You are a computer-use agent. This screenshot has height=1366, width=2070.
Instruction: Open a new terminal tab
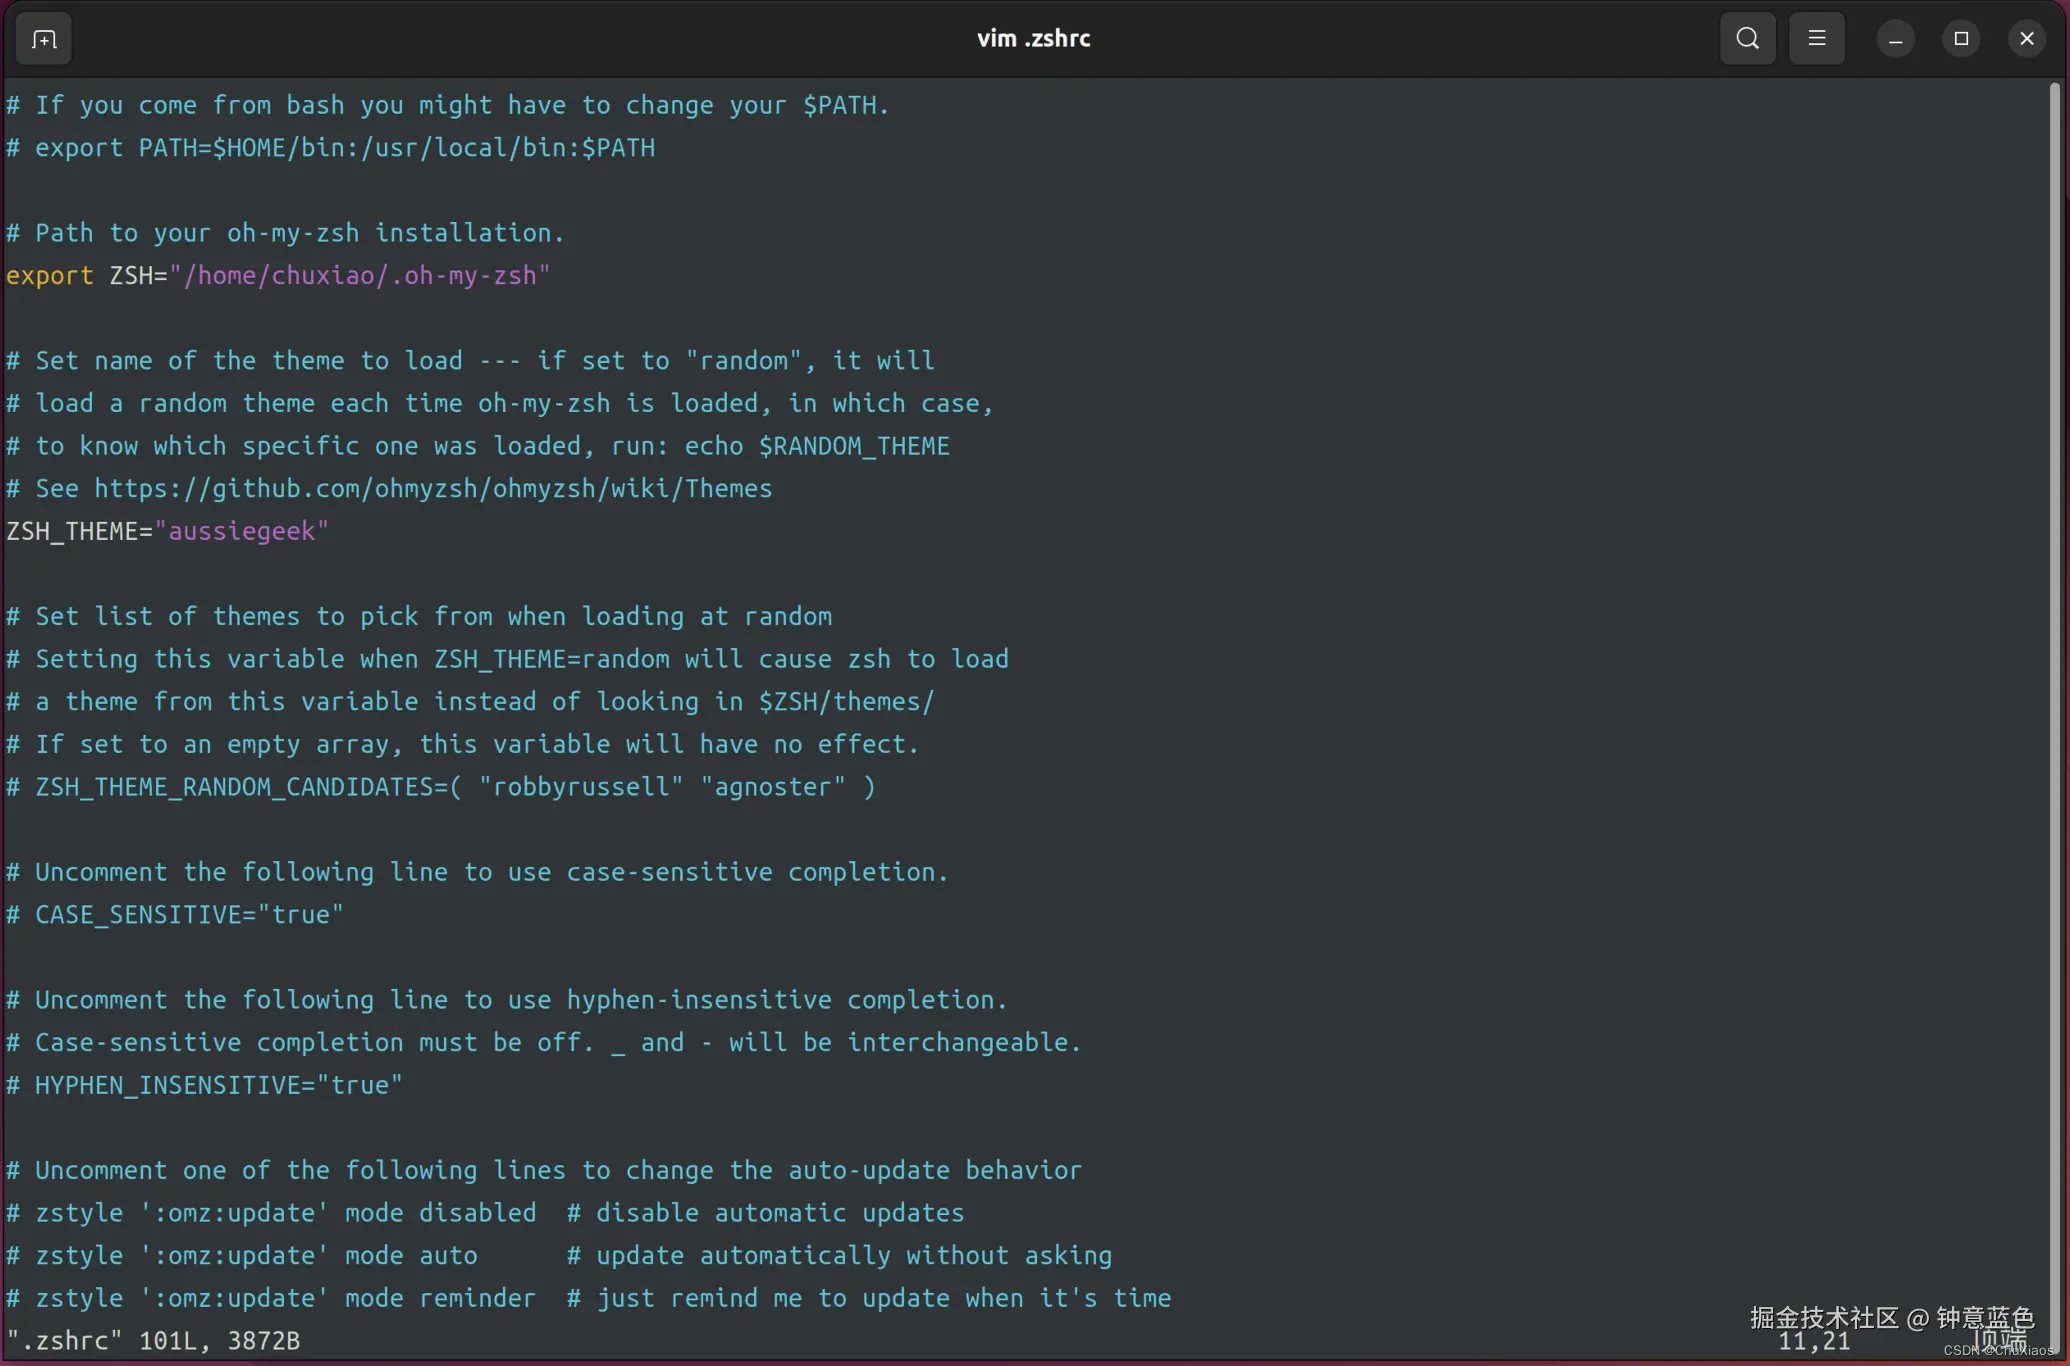click(x=44, y=39)
